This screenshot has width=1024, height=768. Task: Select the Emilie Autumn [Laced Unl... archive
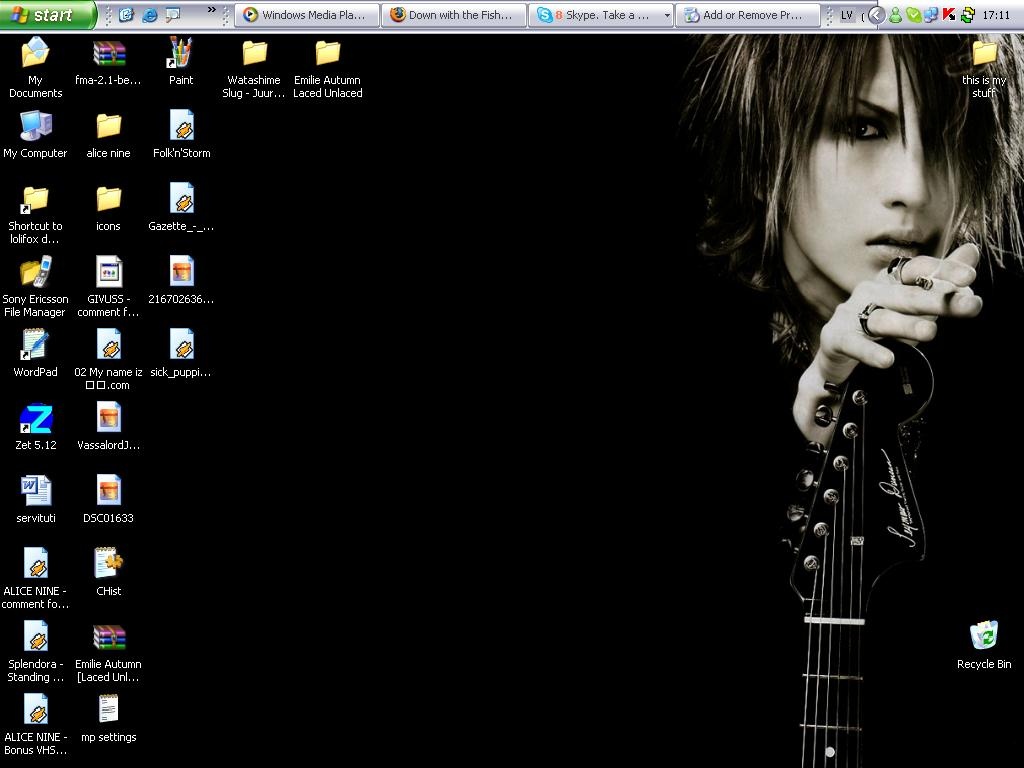tap(108, 653)
